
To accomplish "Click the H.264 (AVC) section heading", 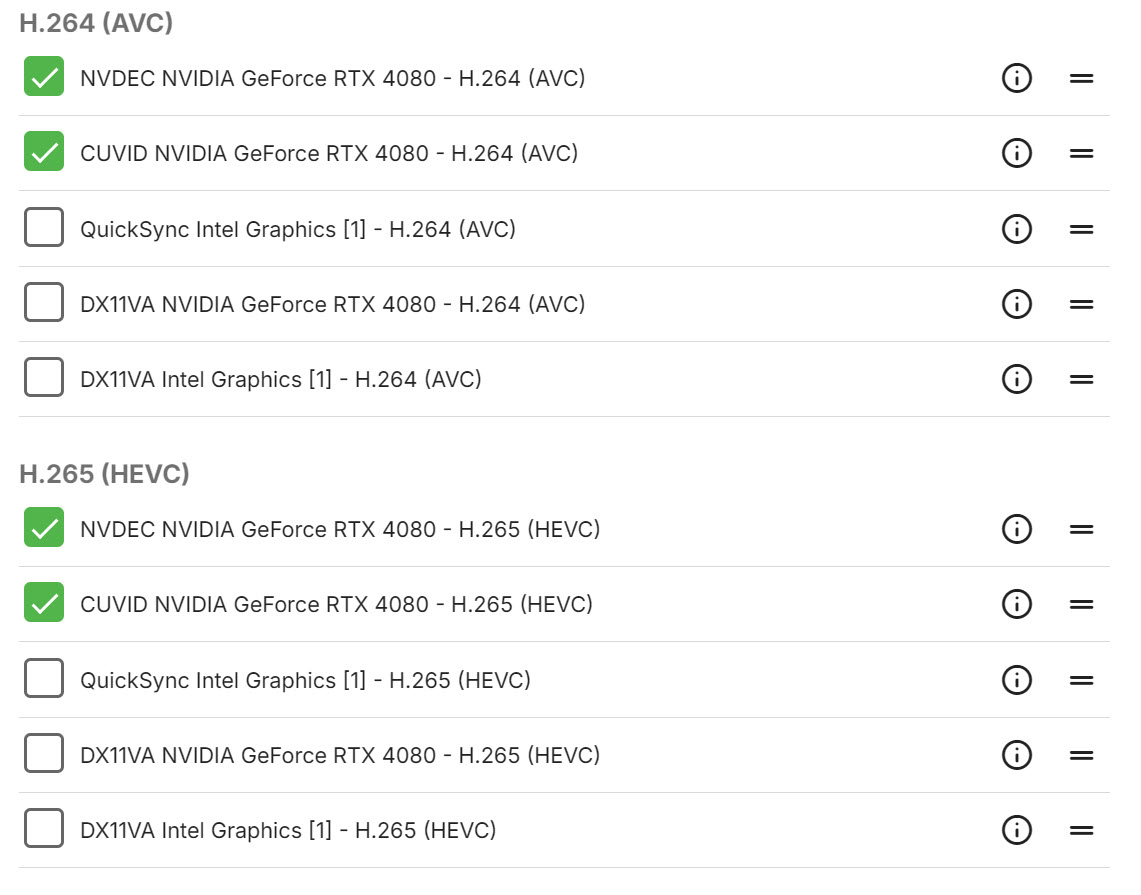I will coord(96,23).
